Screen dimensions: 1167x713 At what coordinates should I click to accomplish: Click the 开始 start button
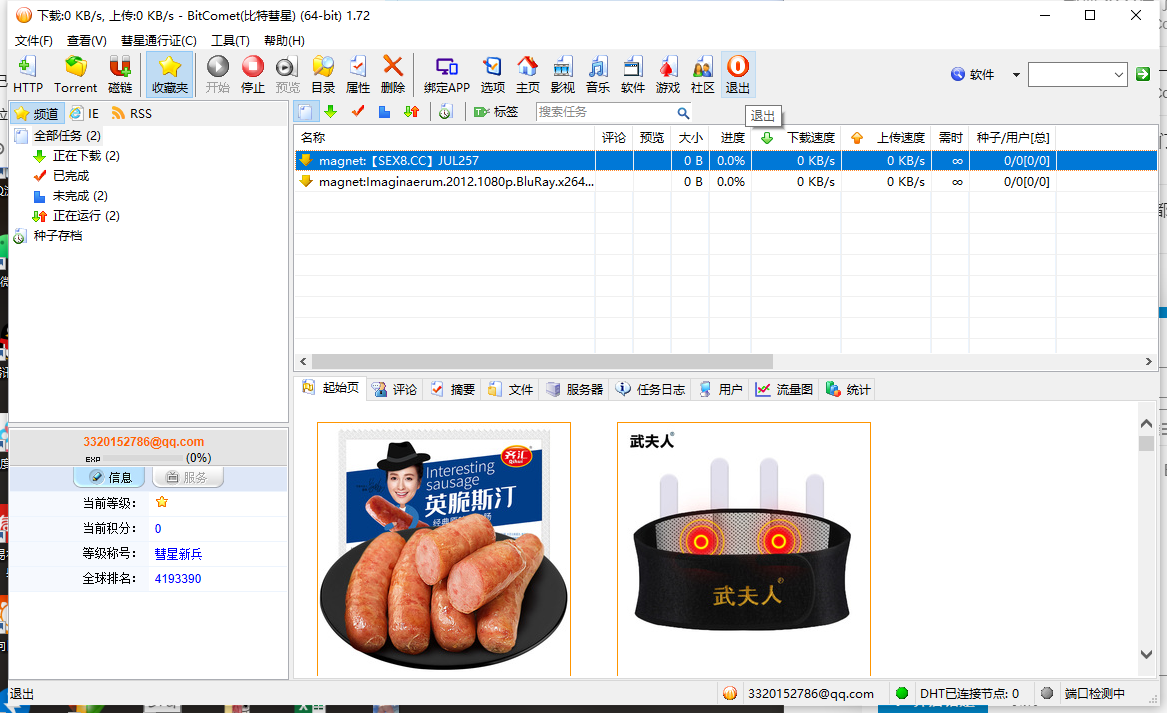pyautogui.click(x=217, y=74)
